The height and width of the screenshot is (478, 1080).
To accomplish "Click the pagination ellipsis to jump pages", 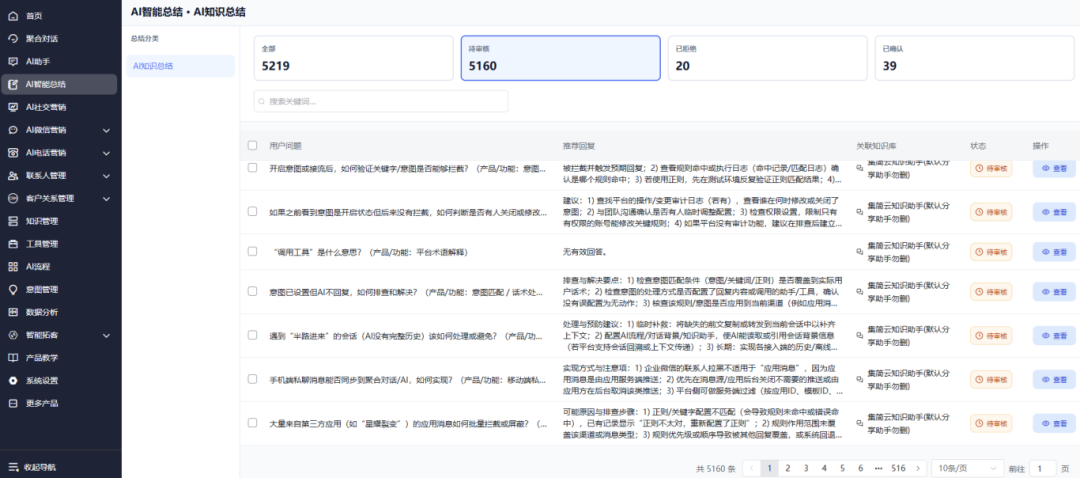I will [878, 468].
